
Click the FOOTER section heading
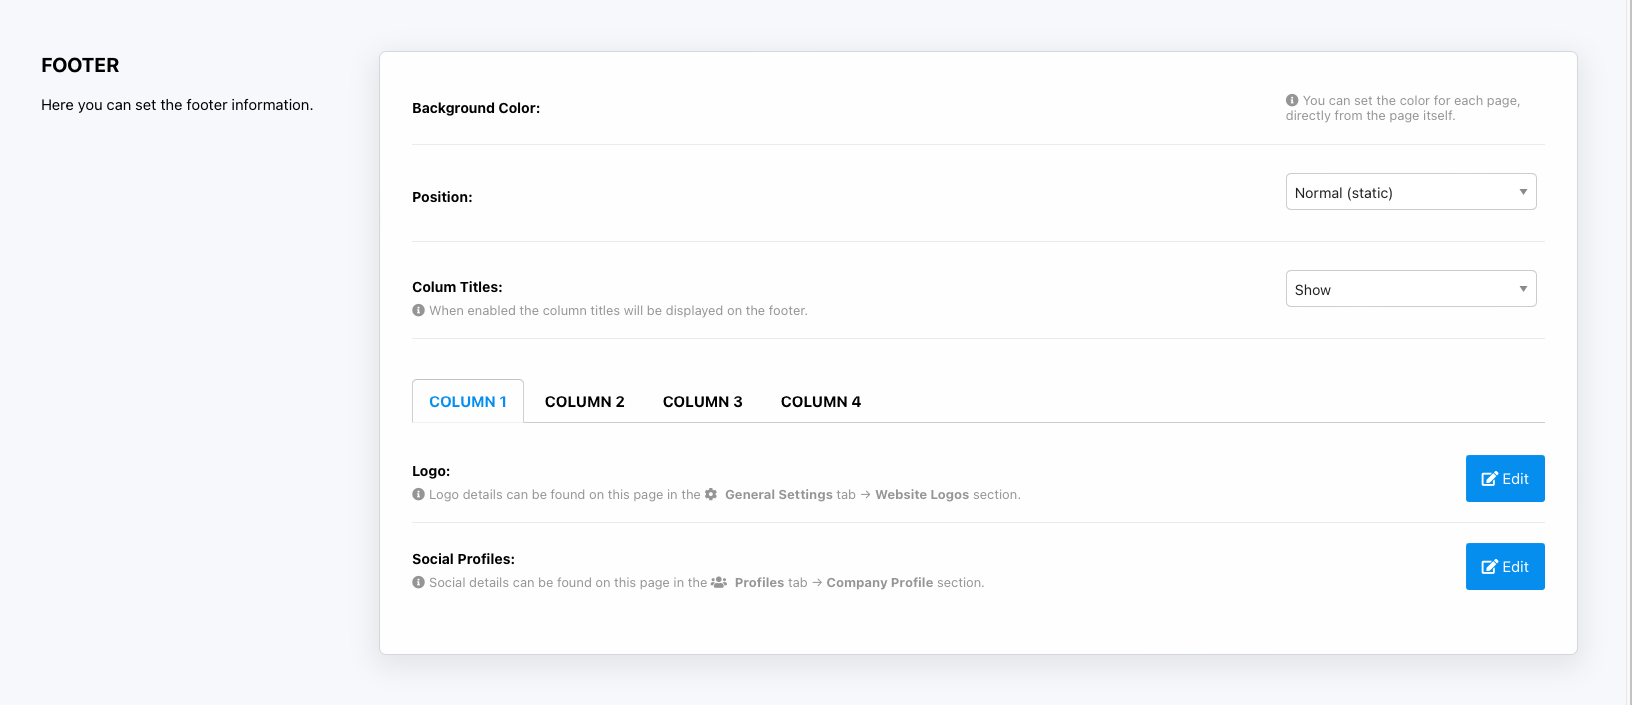[x=80, y=65]
